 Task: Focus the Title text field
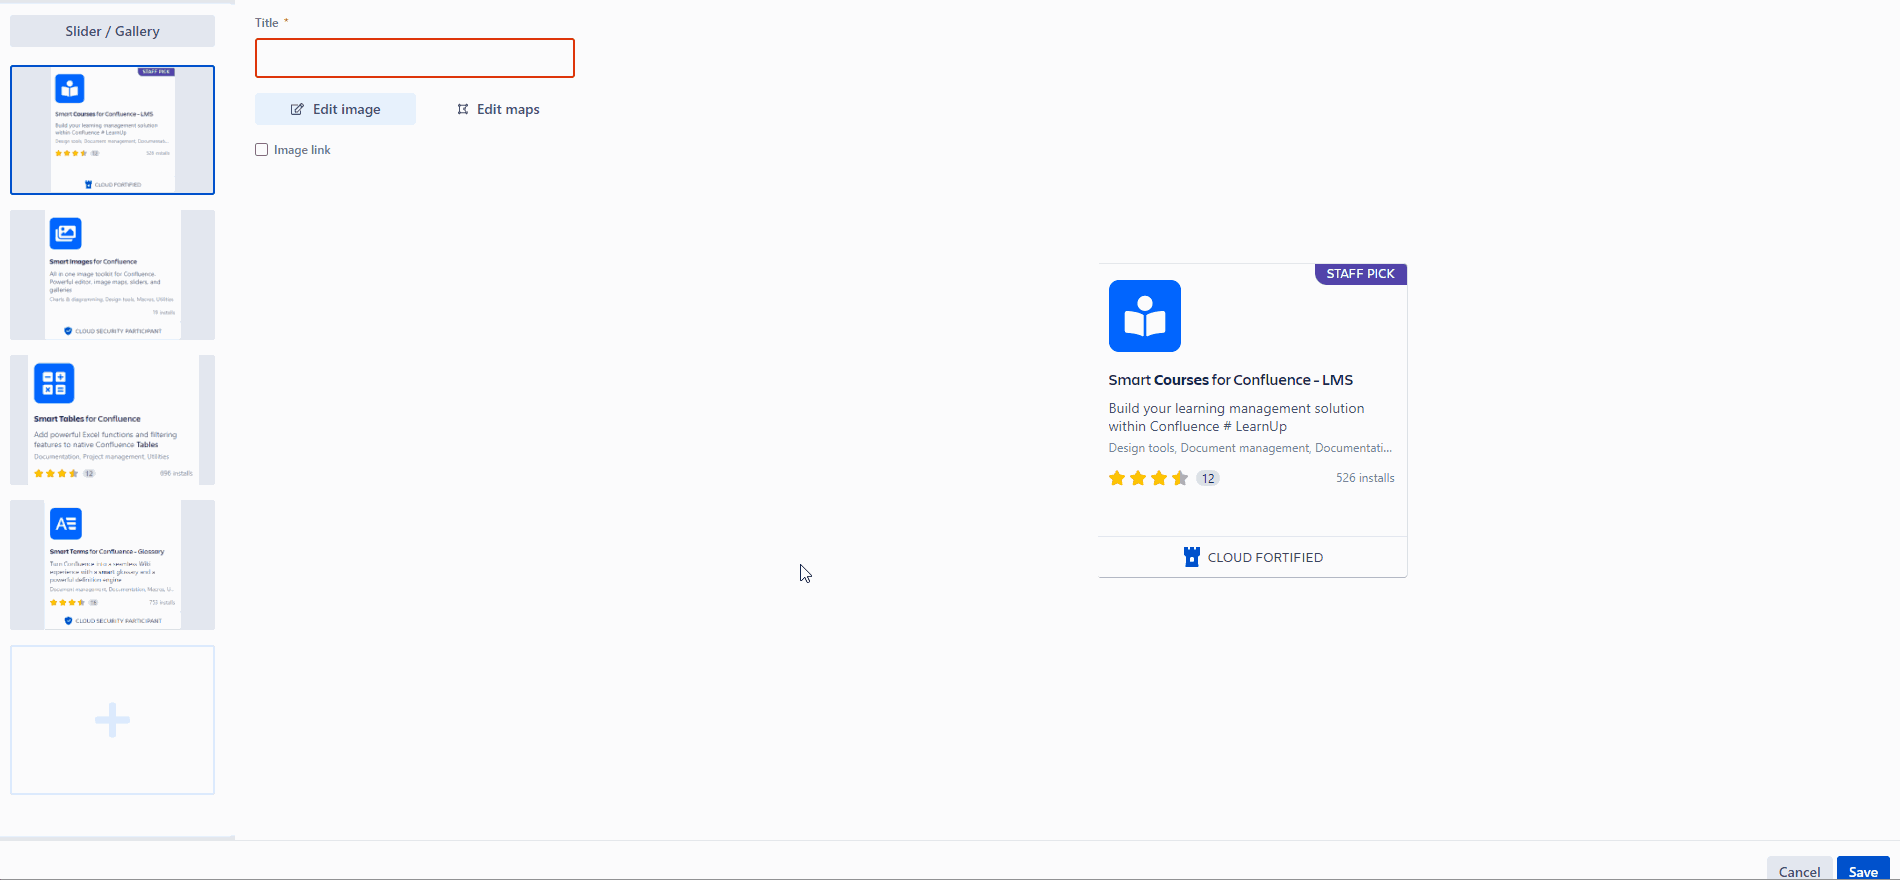coord(414,58)
